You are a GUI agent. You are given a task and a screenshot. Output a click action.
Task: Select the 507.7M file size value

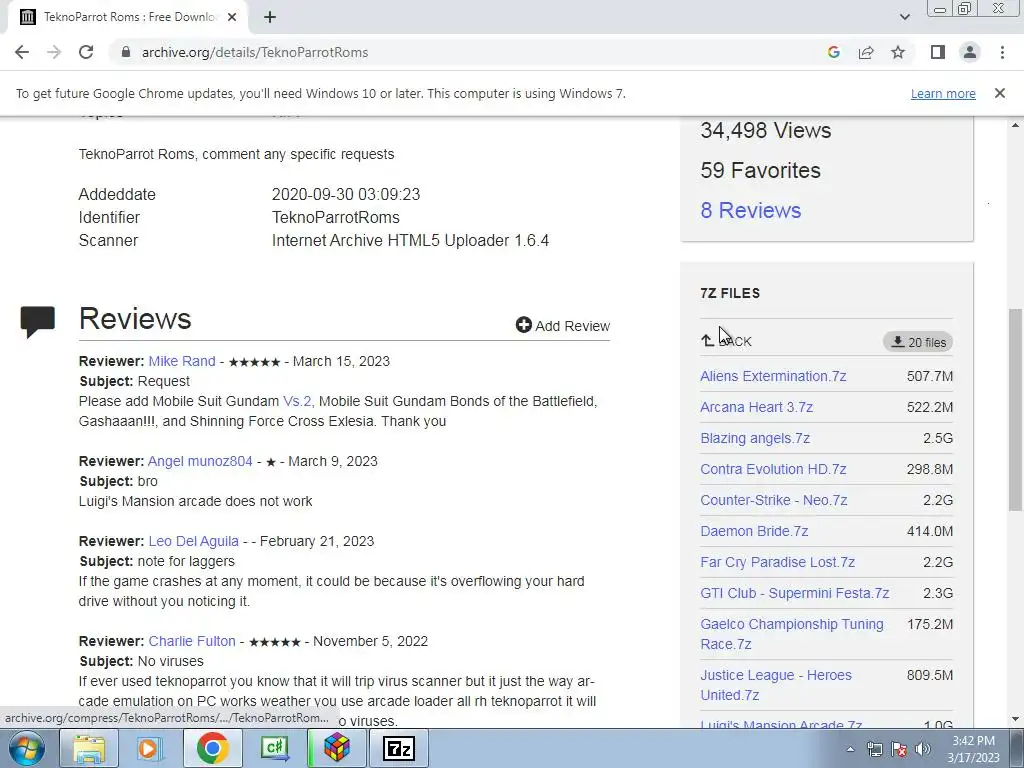(x=929, y=376)
